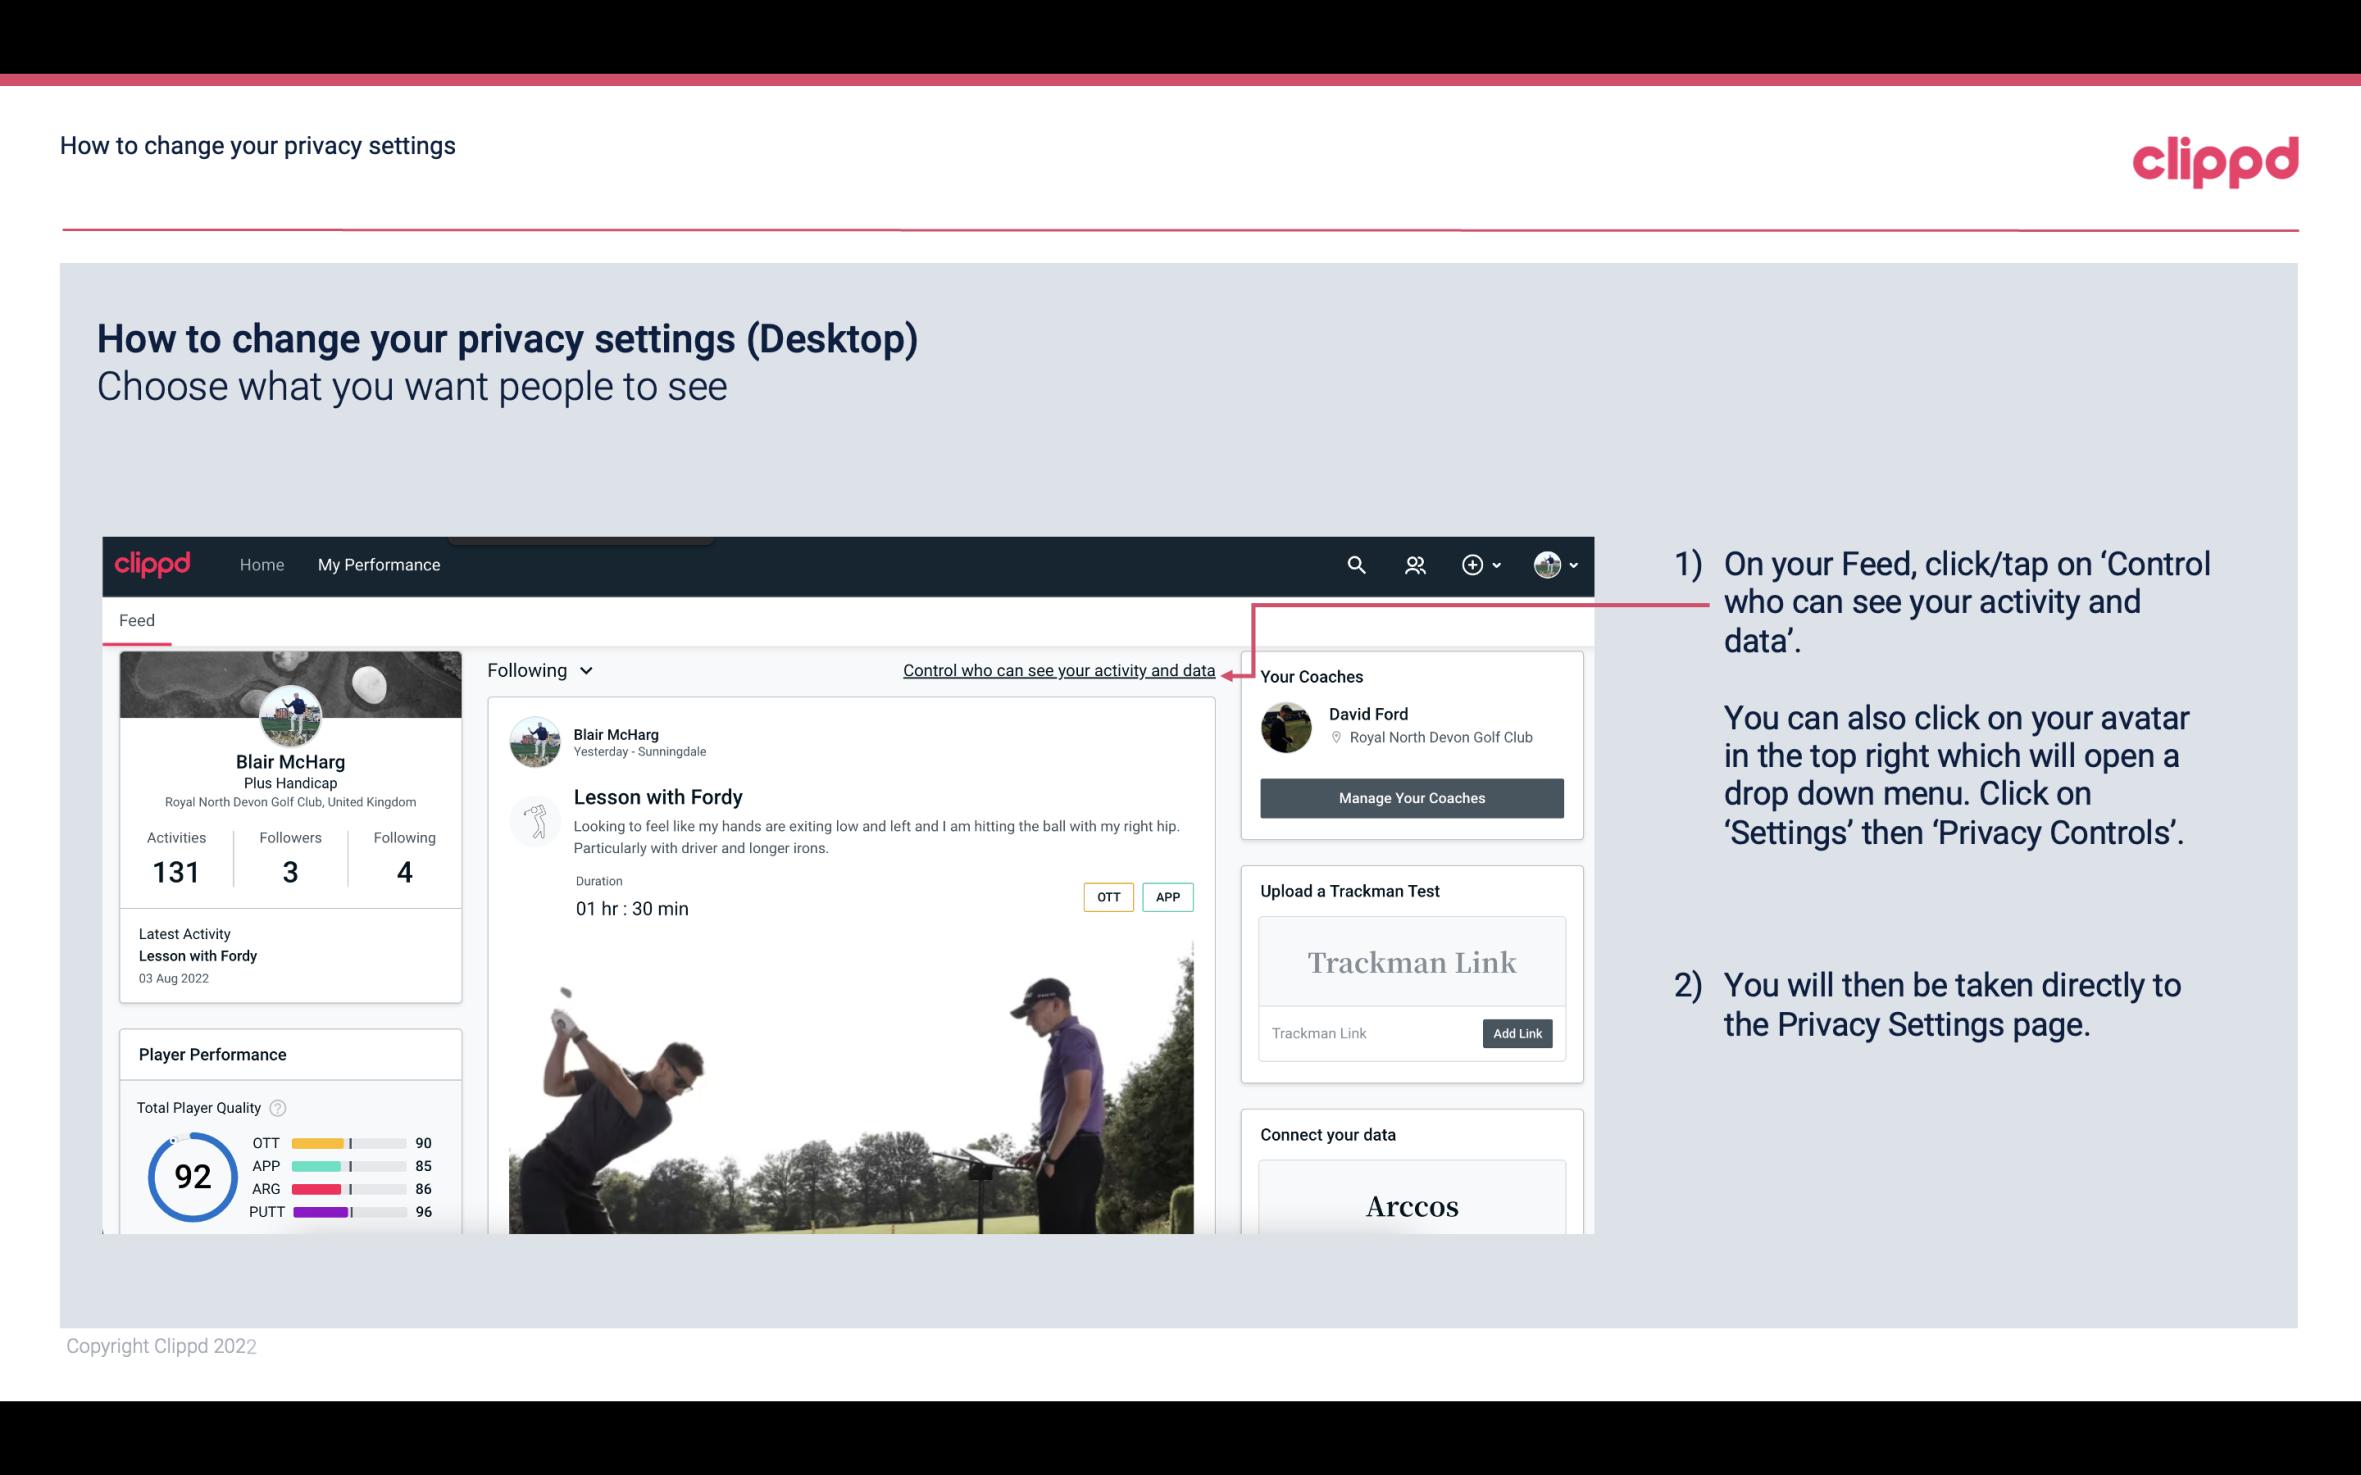Expand the Following dropdown on feed

click(538, 670)
